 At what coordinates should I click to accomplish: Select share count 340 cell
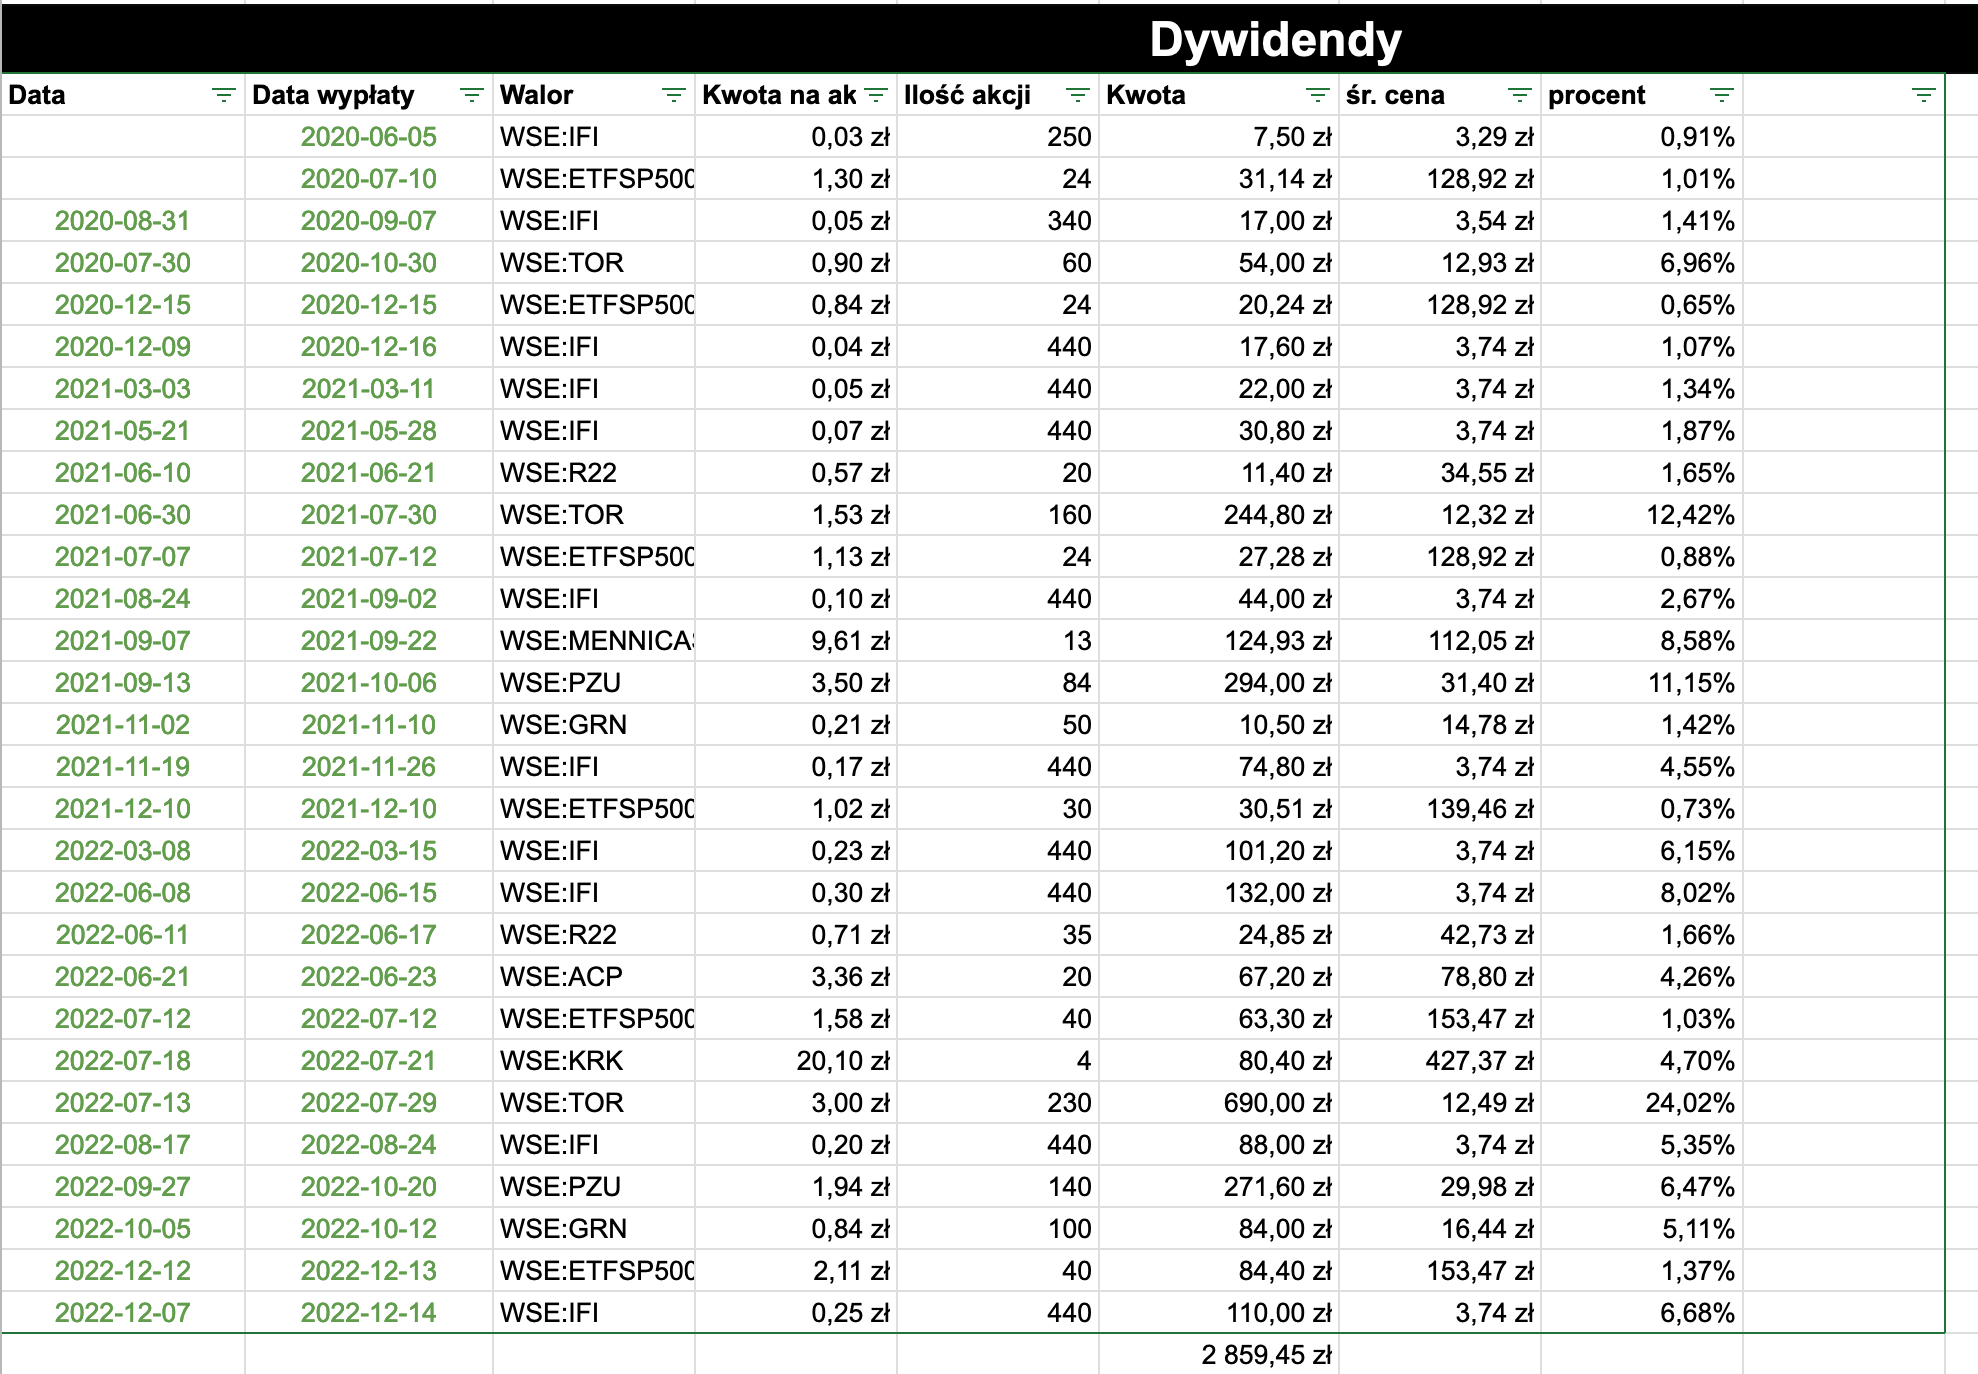(997, 221)
